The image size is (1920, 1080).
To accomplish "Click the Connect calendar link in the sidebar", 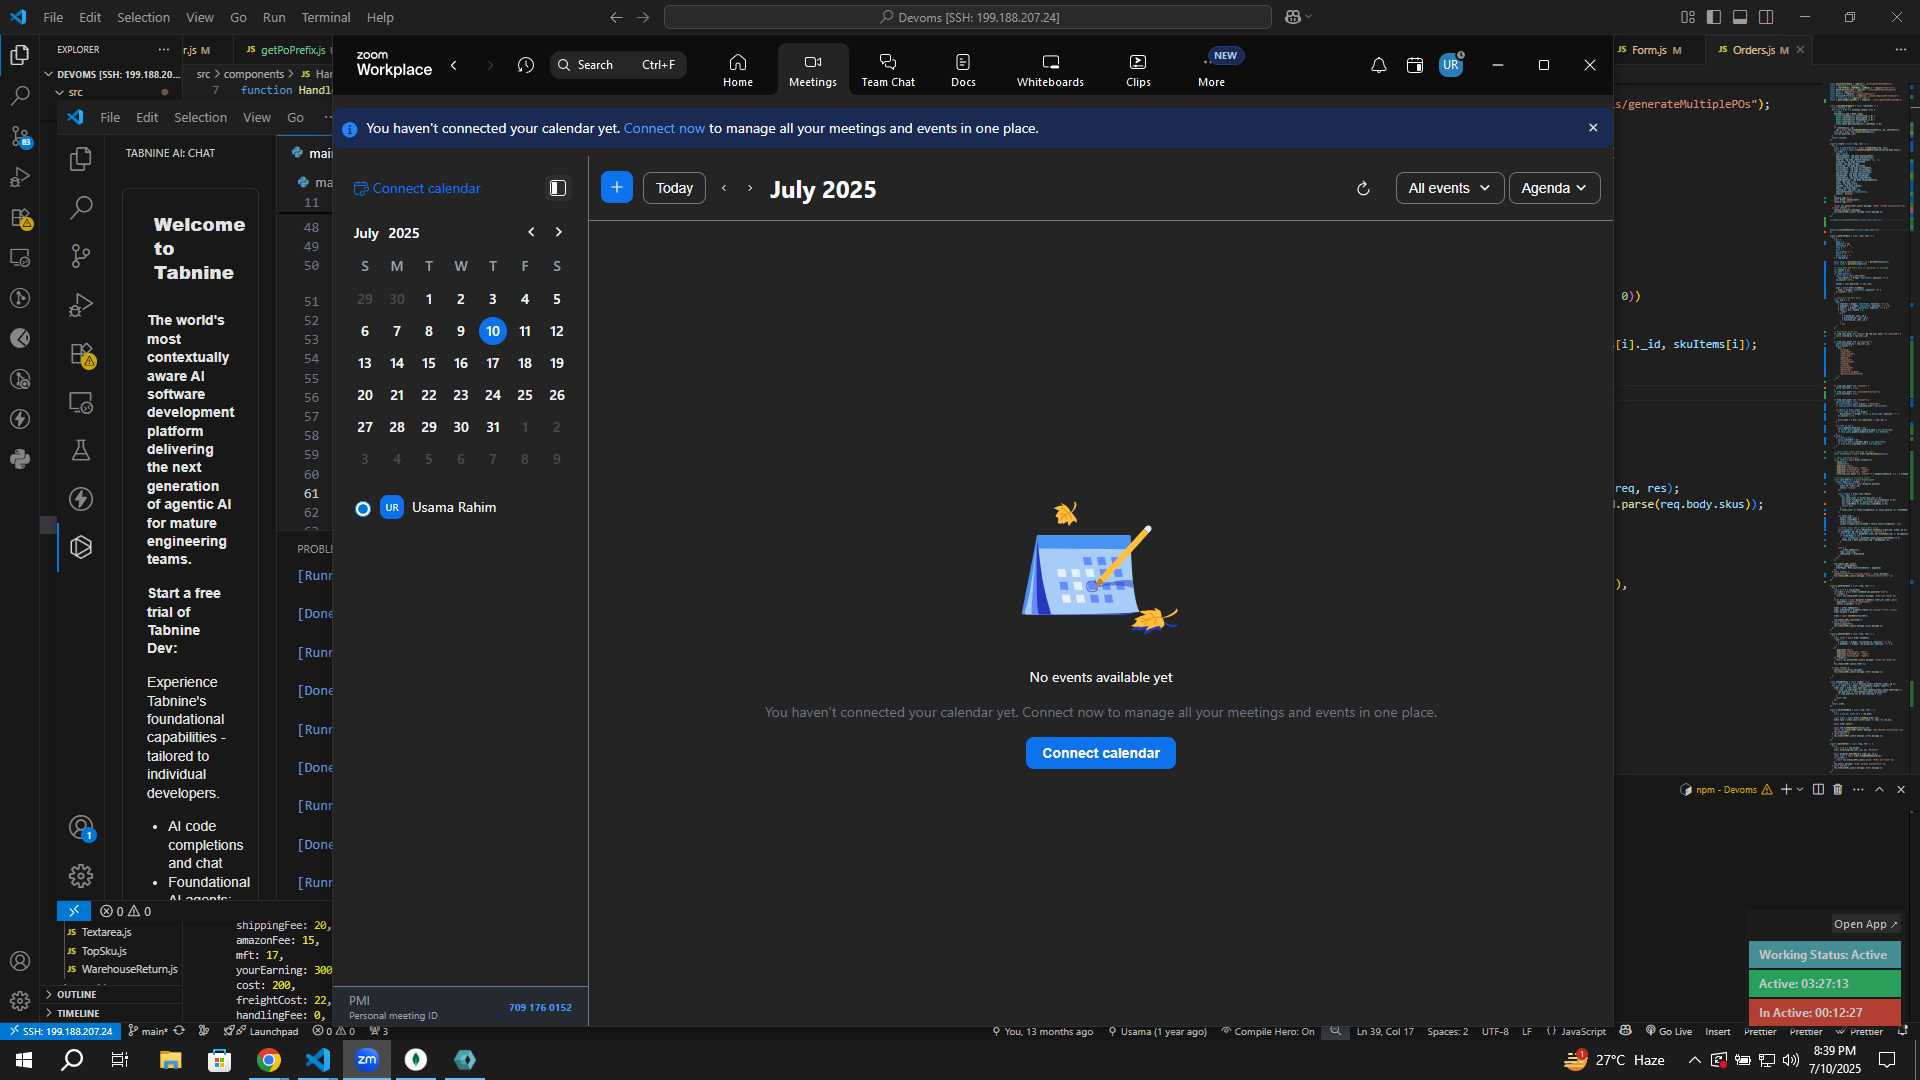I will coord(417,188).
